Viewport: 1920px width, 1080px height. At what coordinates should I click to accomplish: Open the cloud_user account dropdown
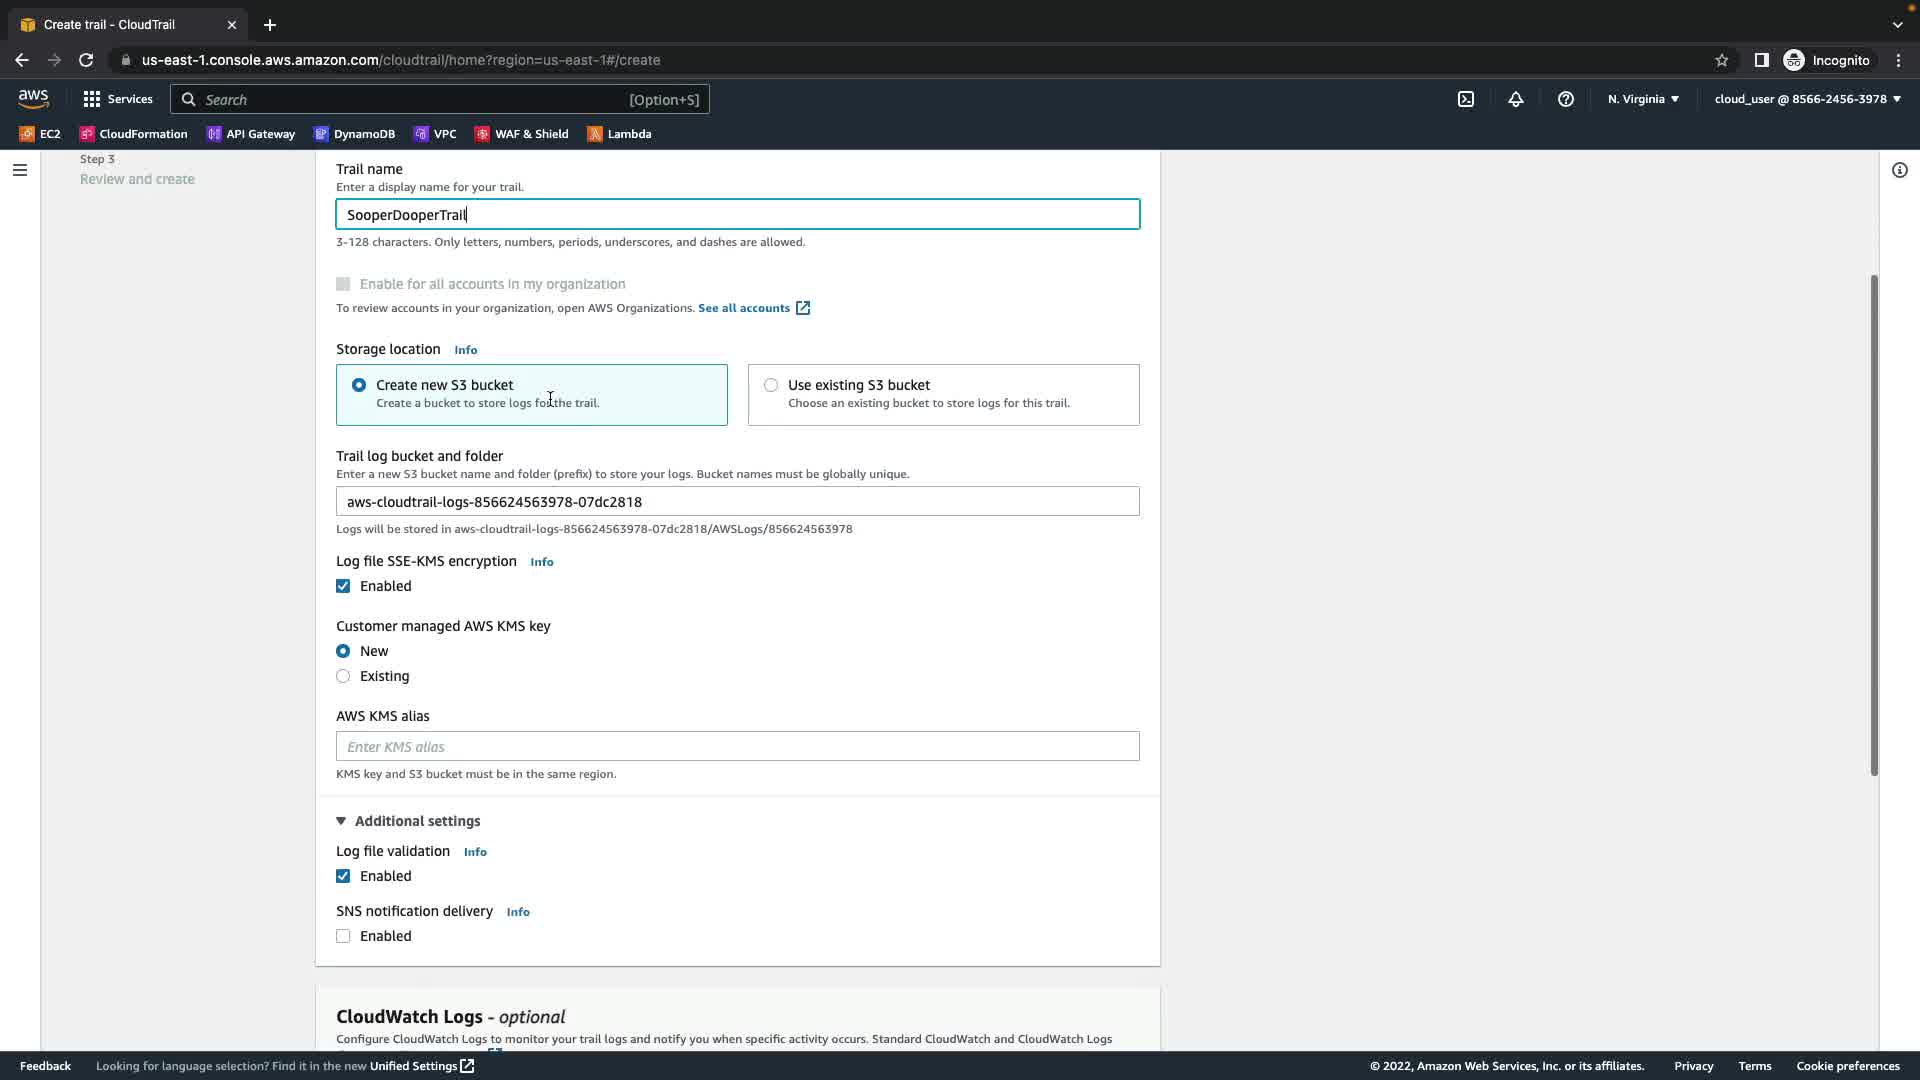pyautogui.click(x=1807, y=99)
